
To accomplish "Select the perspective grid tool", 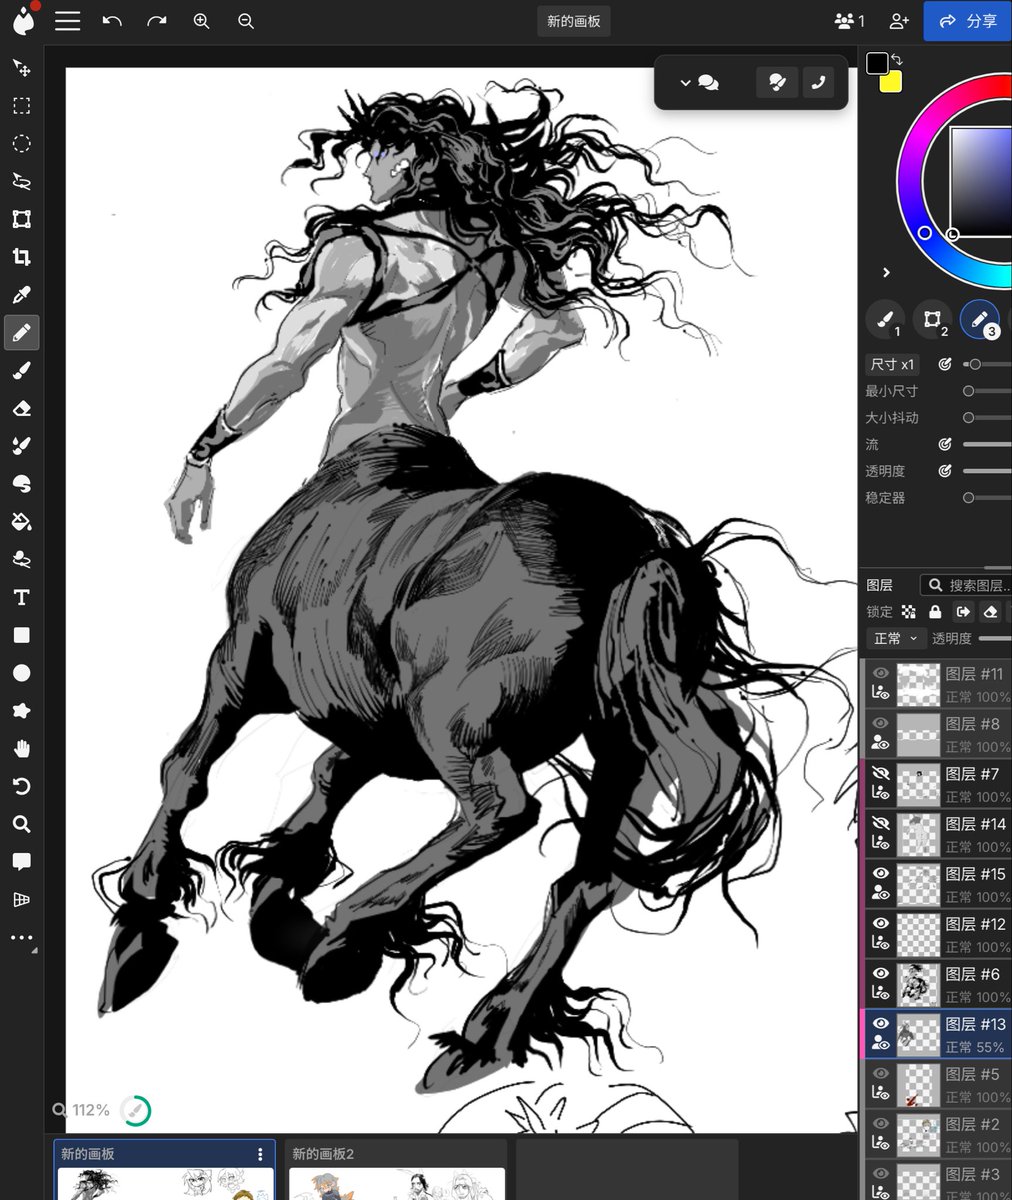I will point(21,900).
